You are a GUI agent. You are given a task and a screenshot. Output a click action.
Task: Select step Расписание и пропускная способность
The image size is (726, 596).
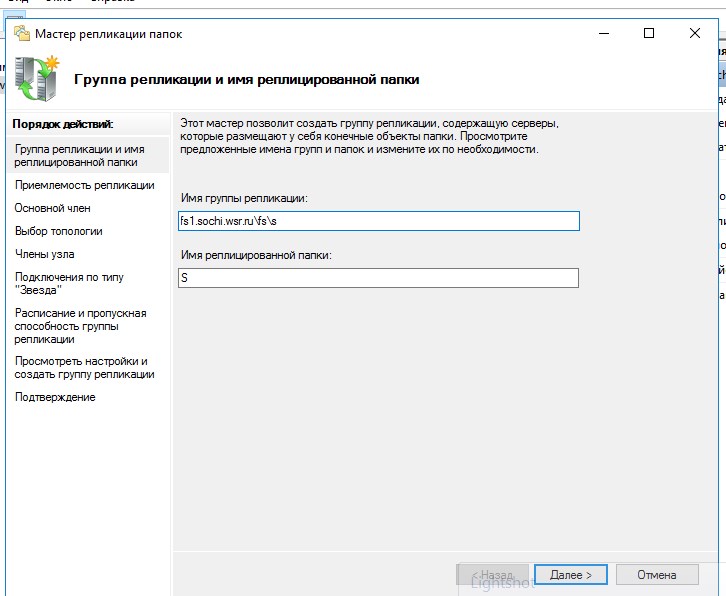pos(81,326)
